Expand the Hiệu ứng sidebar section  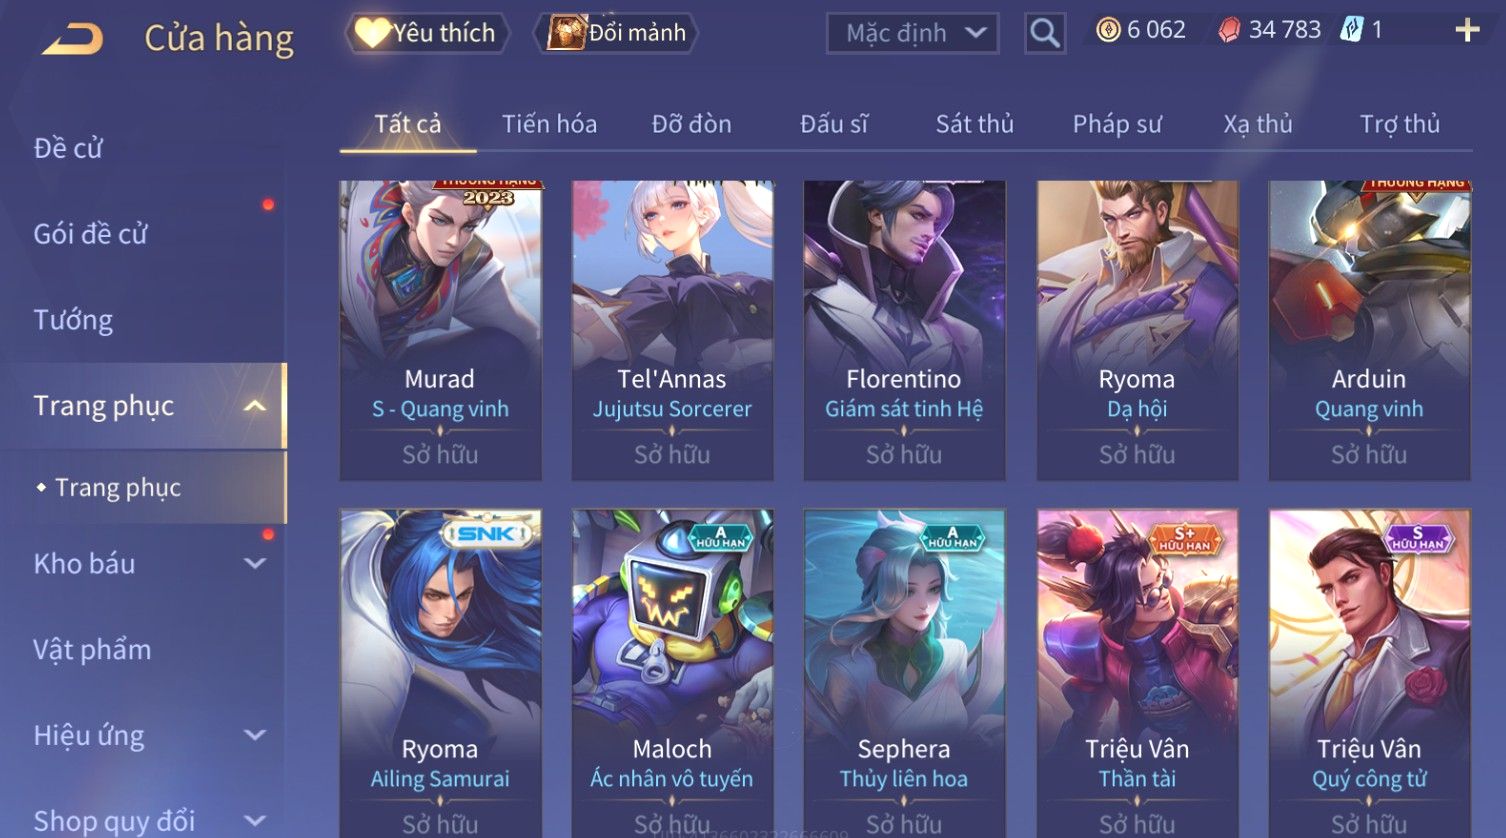click(x=255, y=736)
